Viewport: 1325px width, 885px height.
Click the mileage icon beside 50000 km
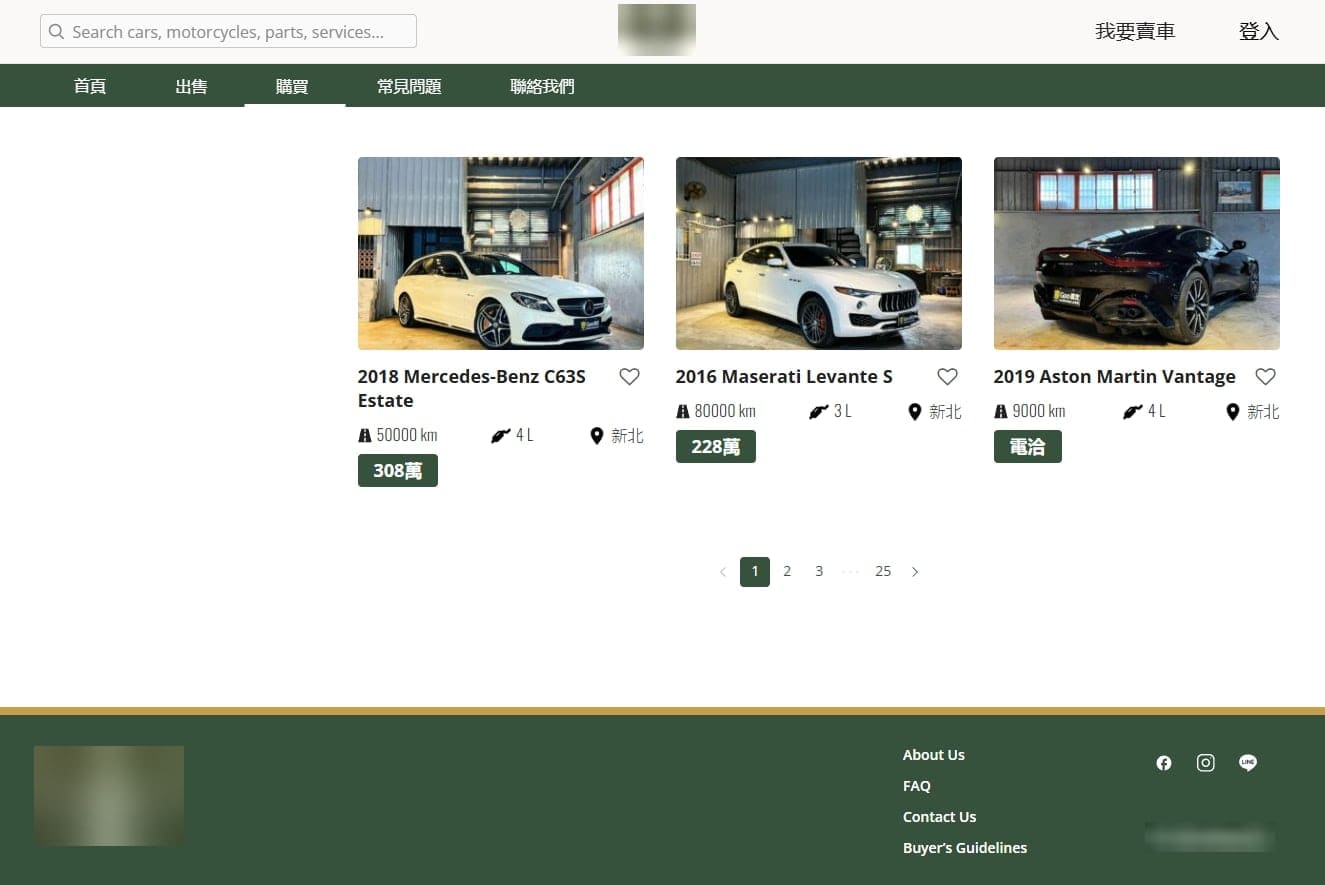click(x=365, y=436)
